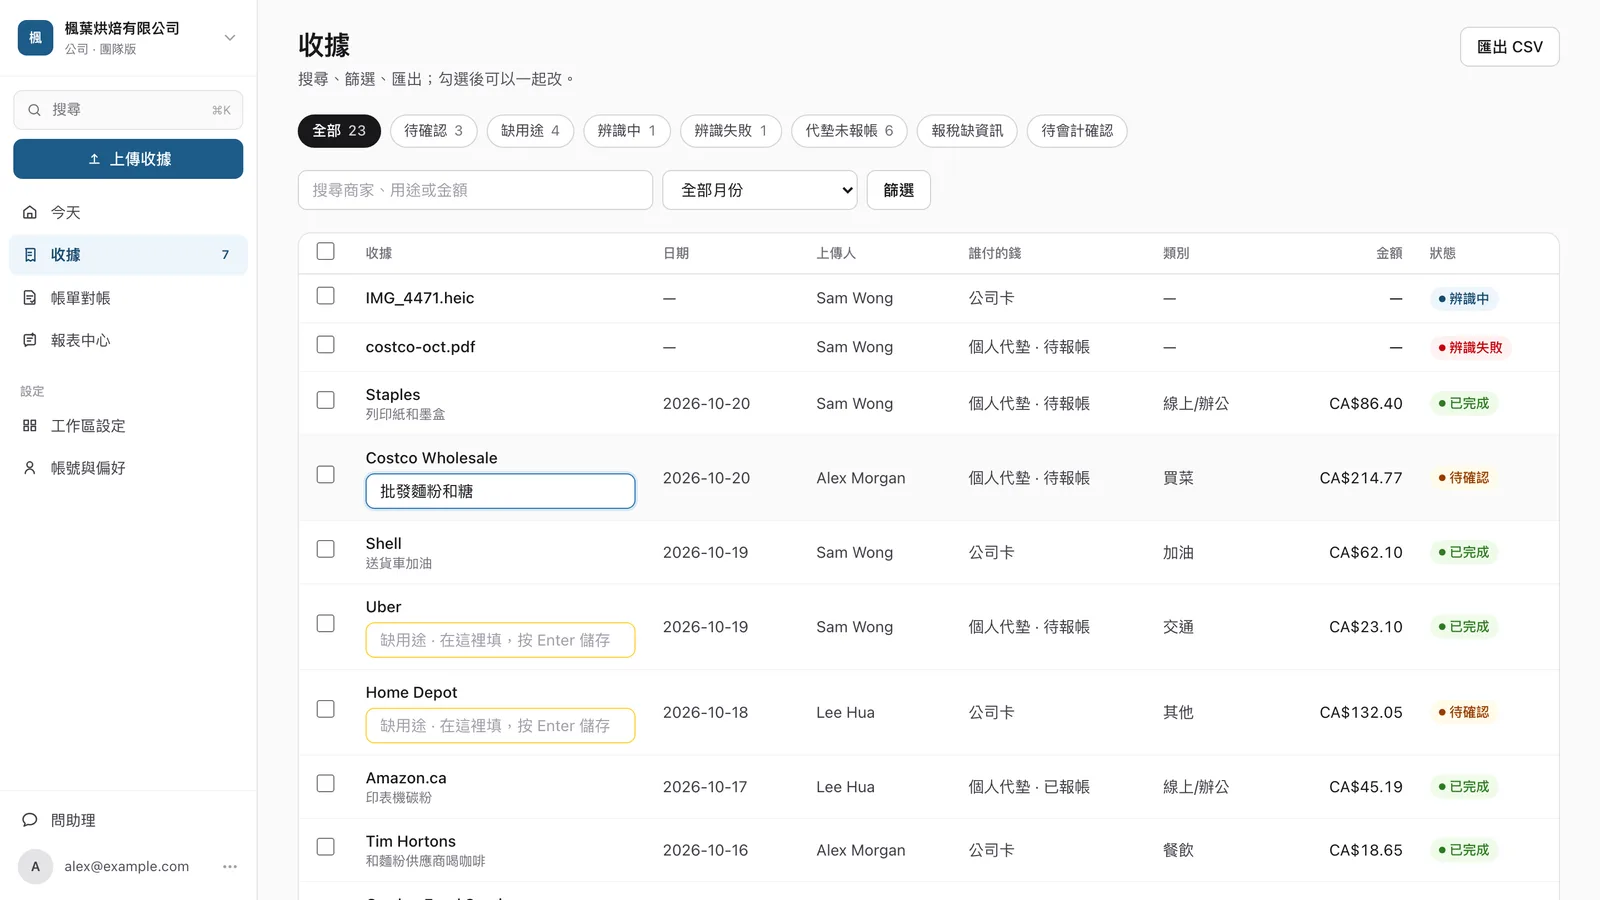
Task: Check the costco-oct.pdf row checkbox
Action: point(326,345)
